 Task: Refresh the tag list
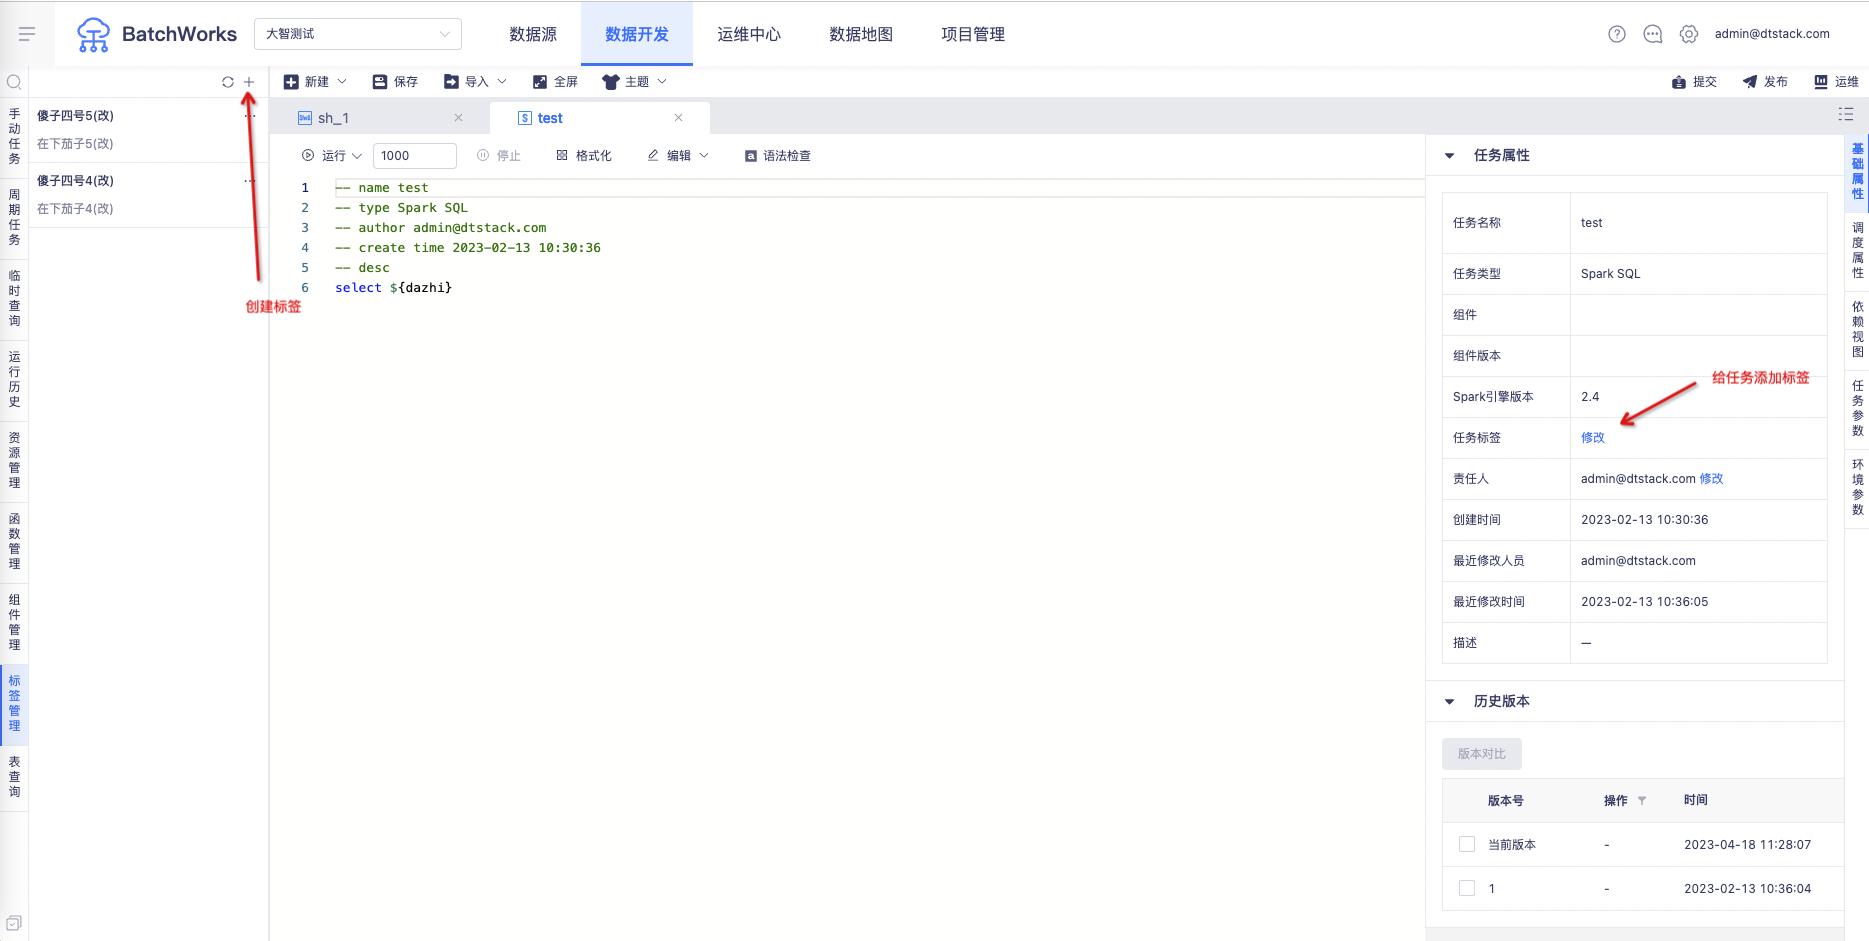point(228,82)
